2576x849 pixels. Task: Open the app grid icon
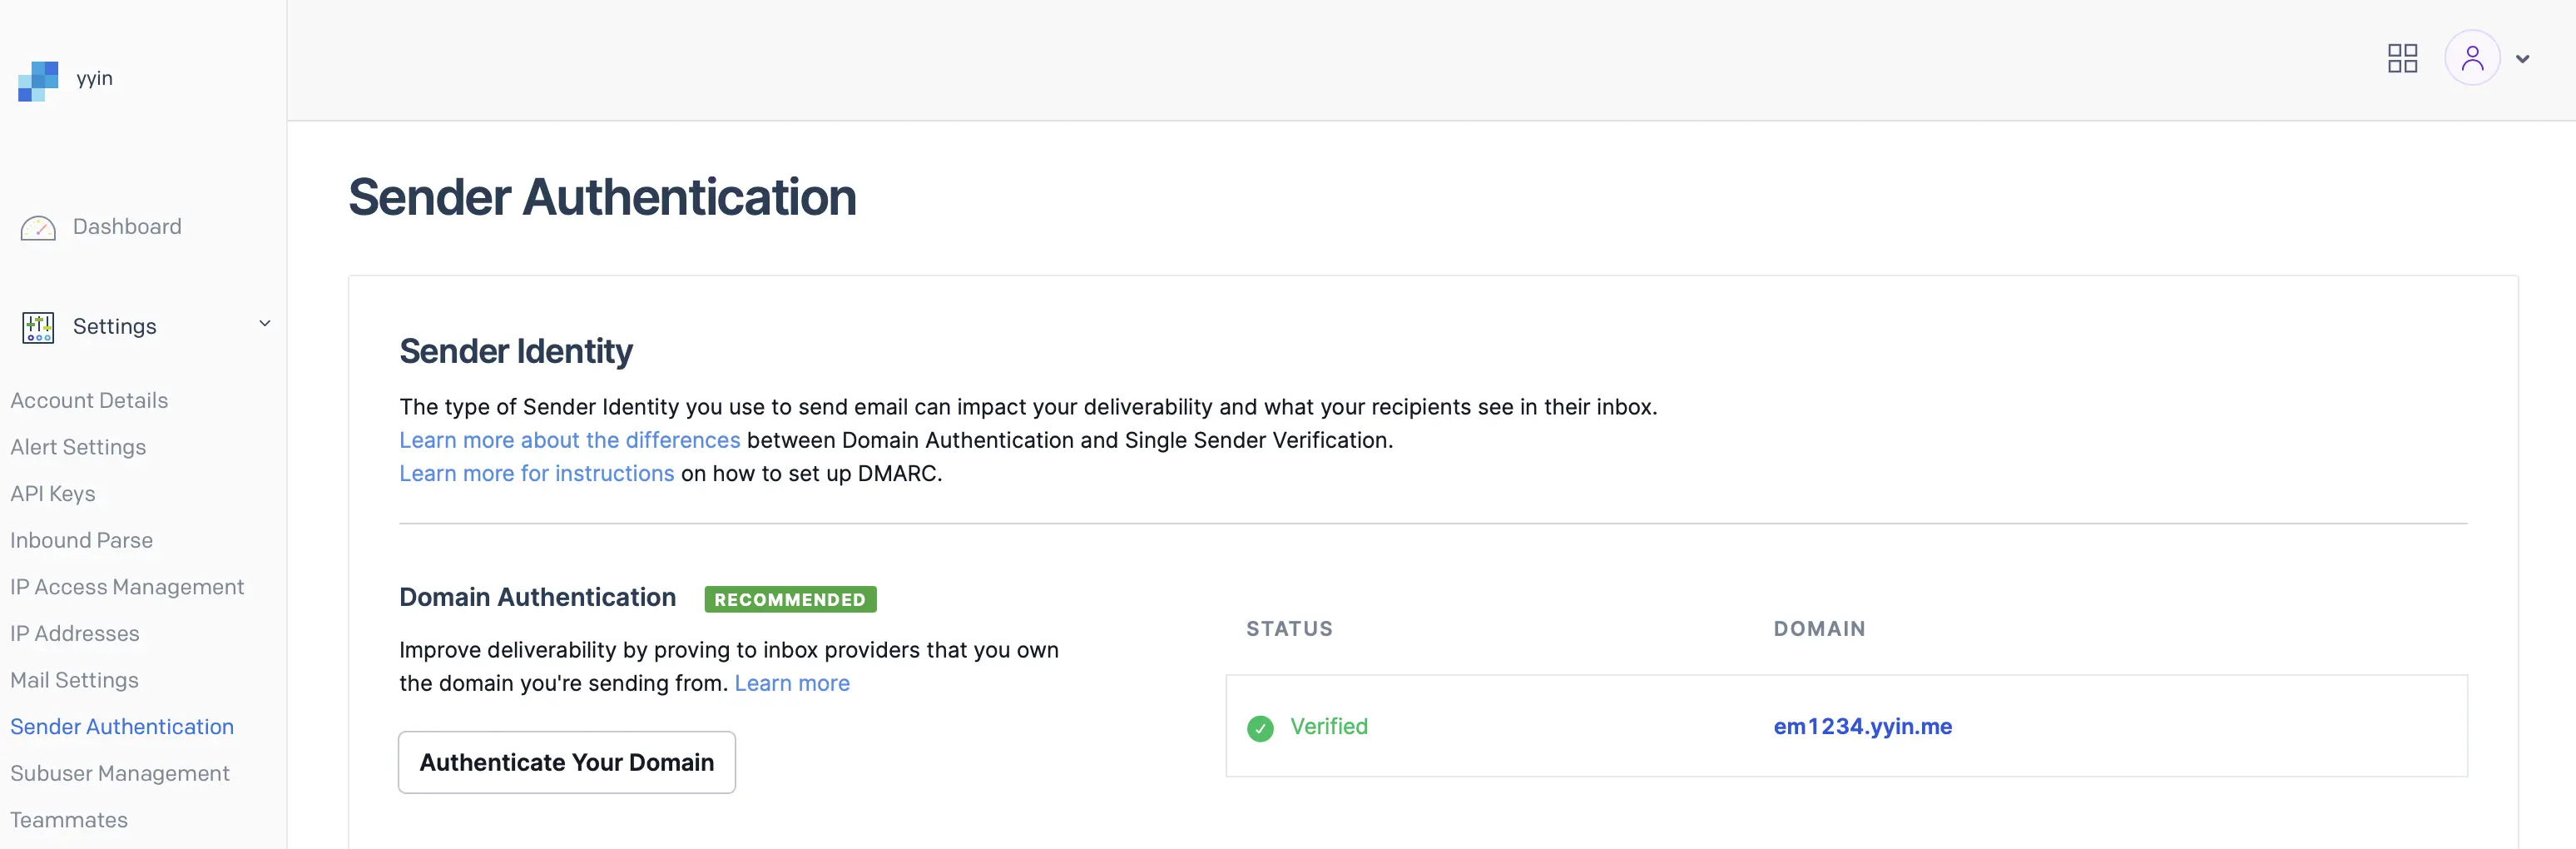pos(2402,58)
